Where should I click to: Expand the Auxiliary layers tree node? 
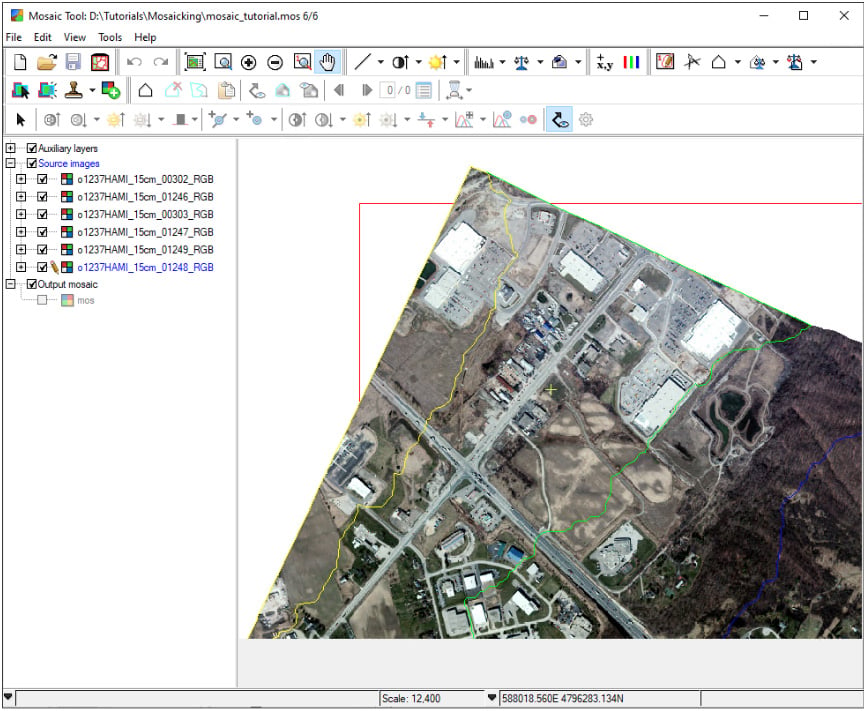(10, 148)
